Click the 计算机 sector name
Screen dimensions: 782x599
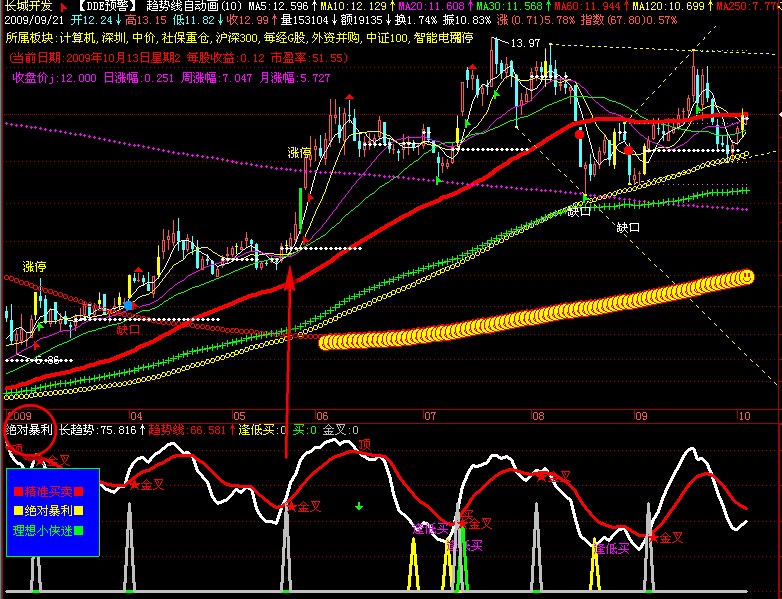pyautogui.click(x=78, y=38)
